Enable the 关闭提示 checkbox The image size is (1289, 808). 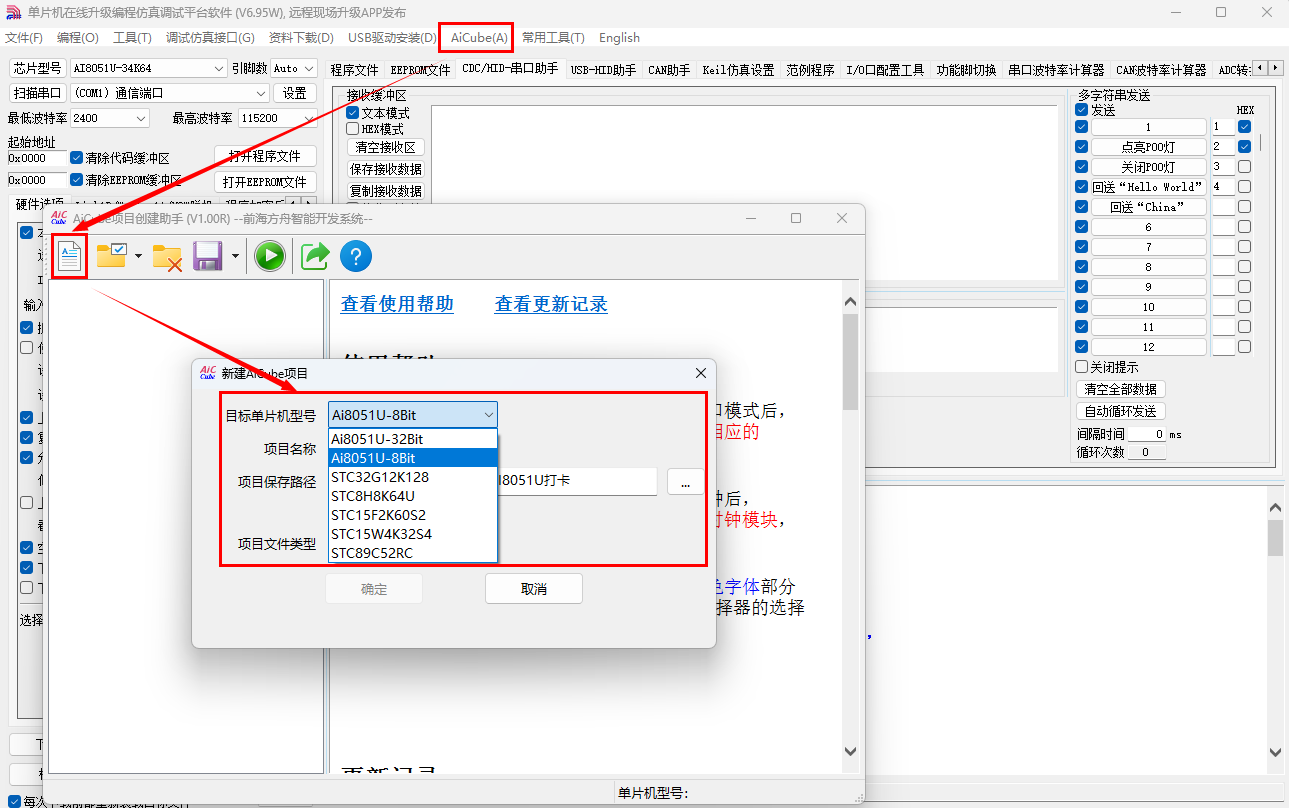(x=1081, y=367)
